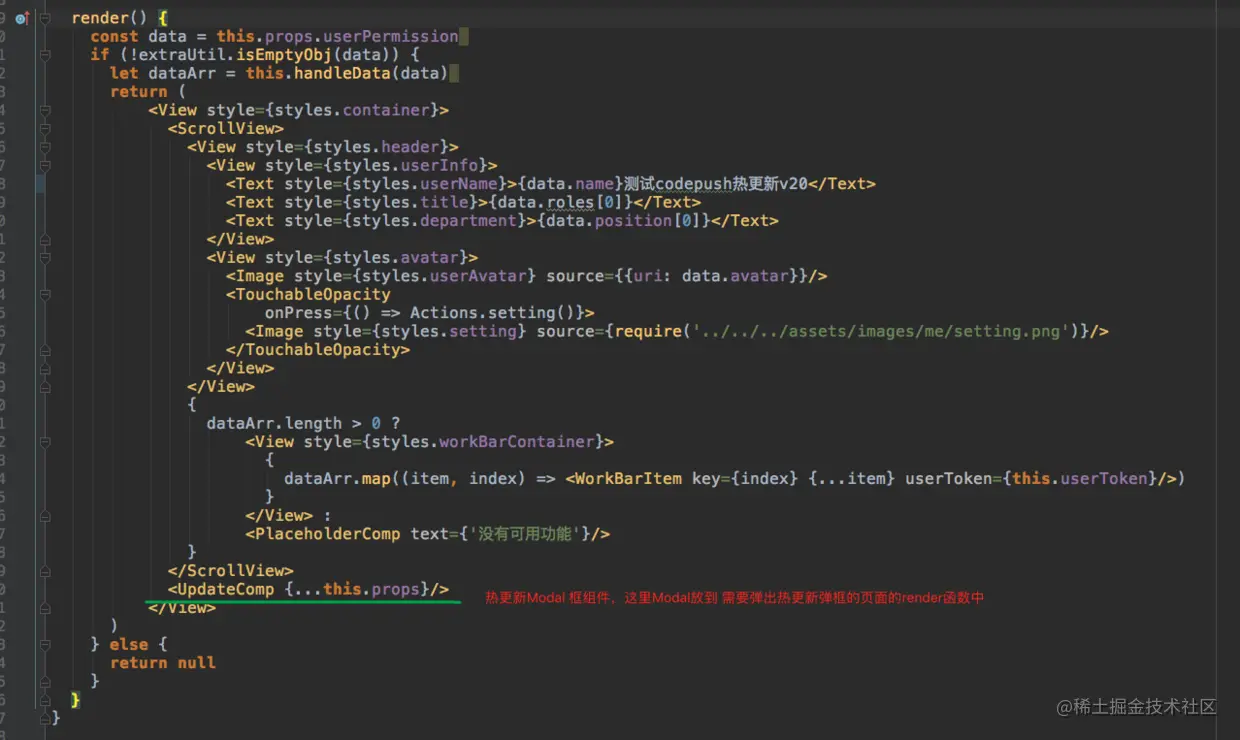This screenshot has width=1240, height=740.
Task: Click closing '</ScrollView>' tag
Action: (231, 571)
